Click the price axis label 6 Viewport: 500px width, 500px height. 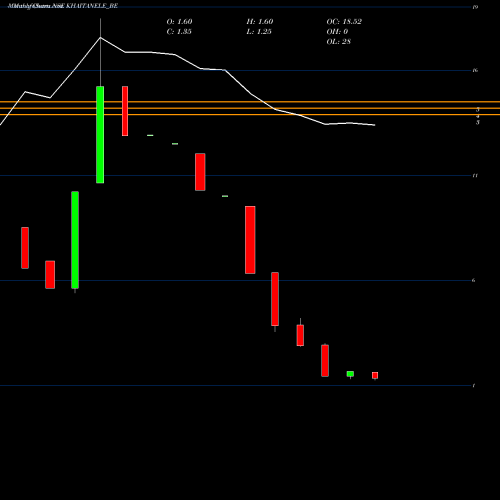[474, 280]
